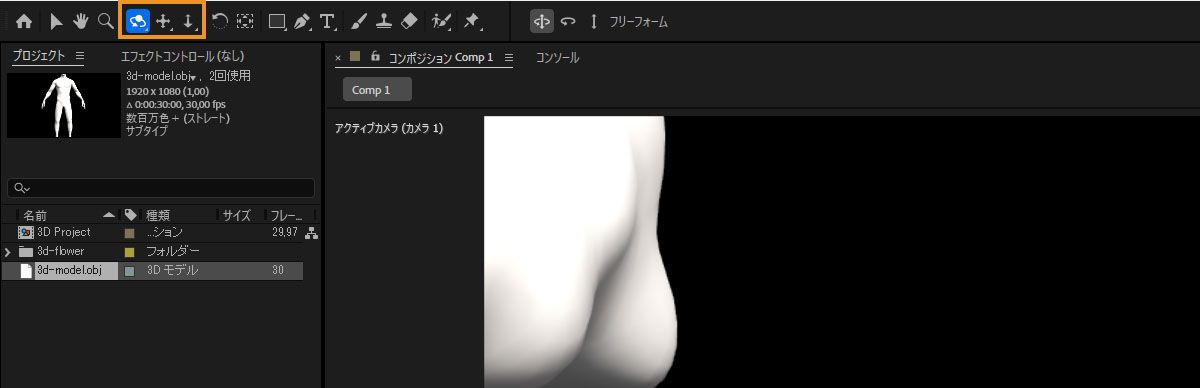Image resolution: width=1200 pixels, height=388 pixels.
Task: Select the Brush tool
Action: 360,21
